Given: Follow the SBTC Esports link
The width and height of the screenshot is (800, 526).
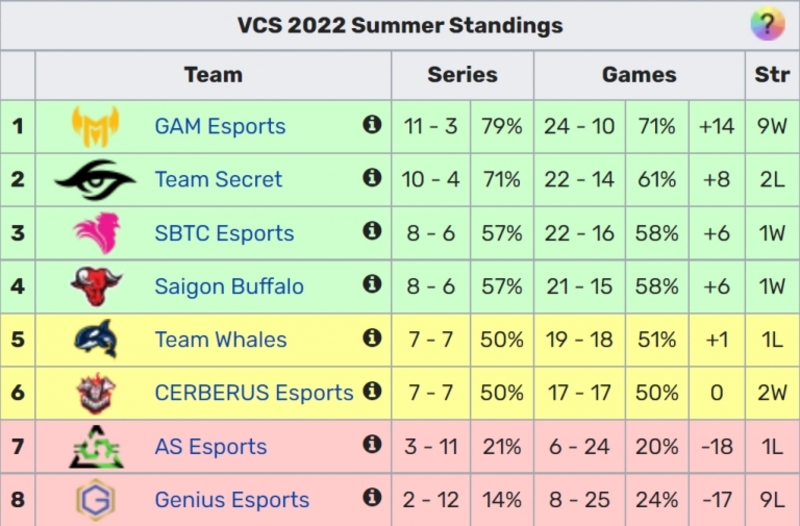Looking at the screenshot, I should 224,233.
